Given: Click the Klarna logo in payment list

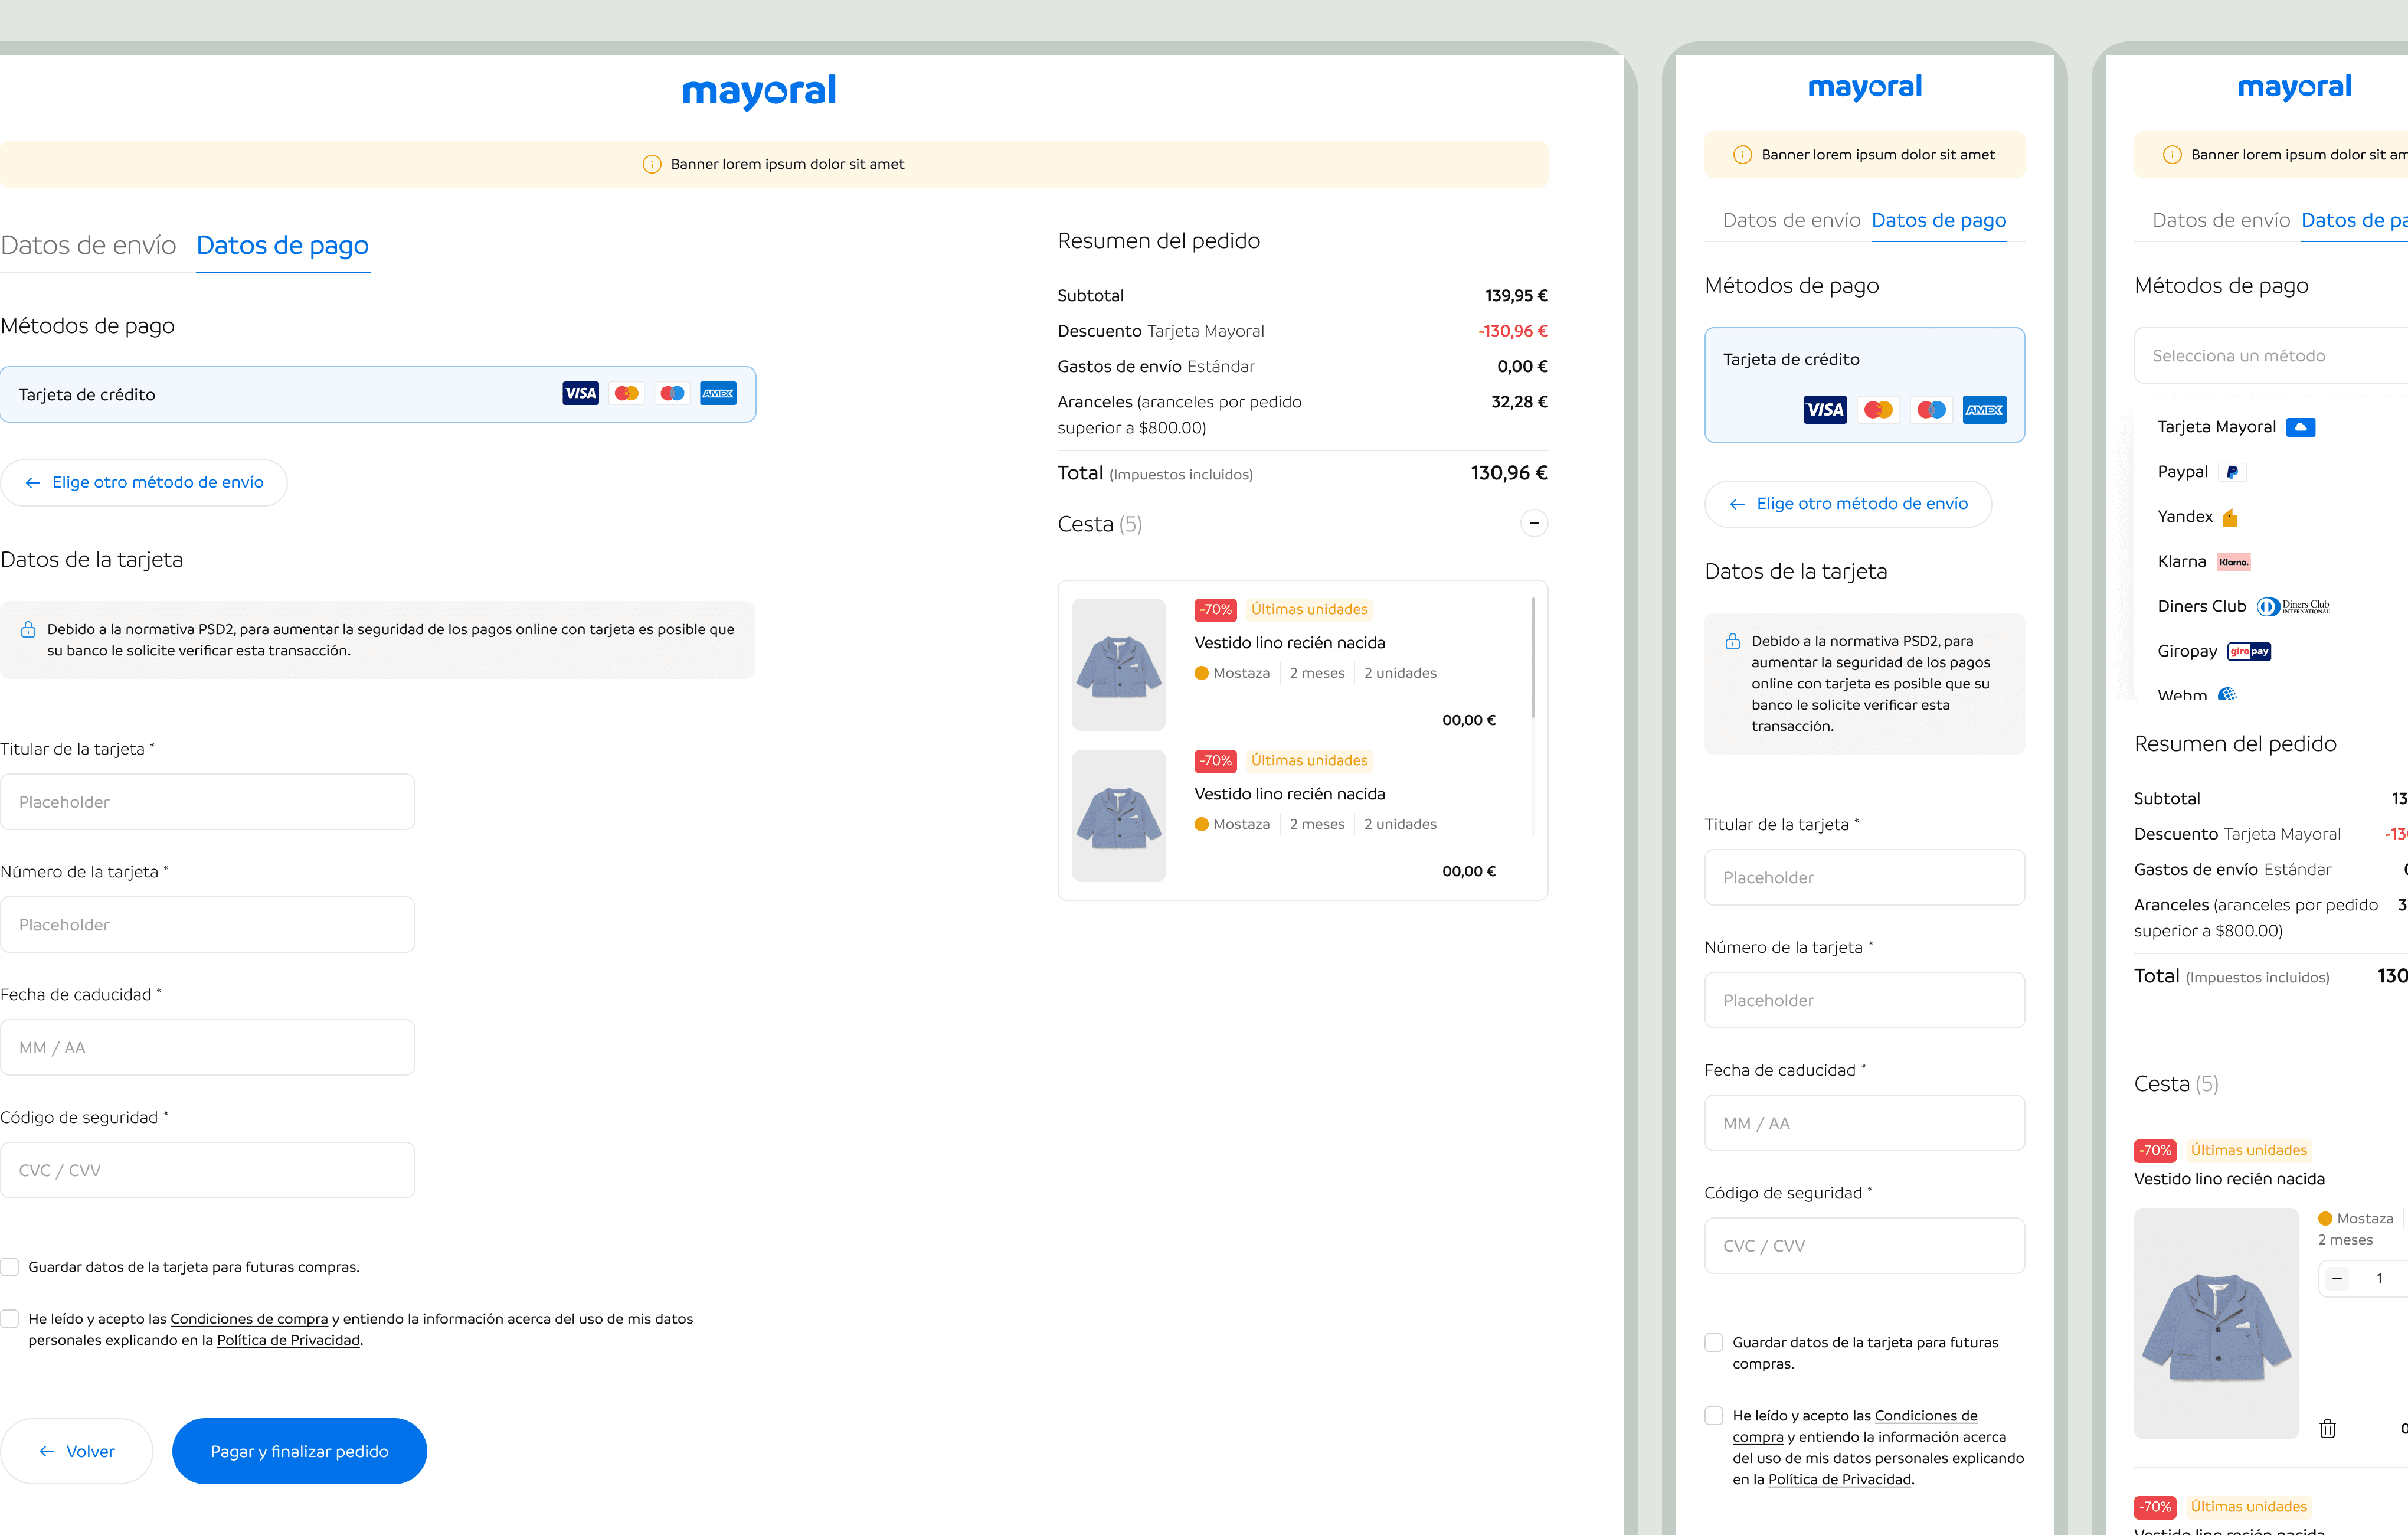Looking at the screenshot, I should [x=2233, y=562].
